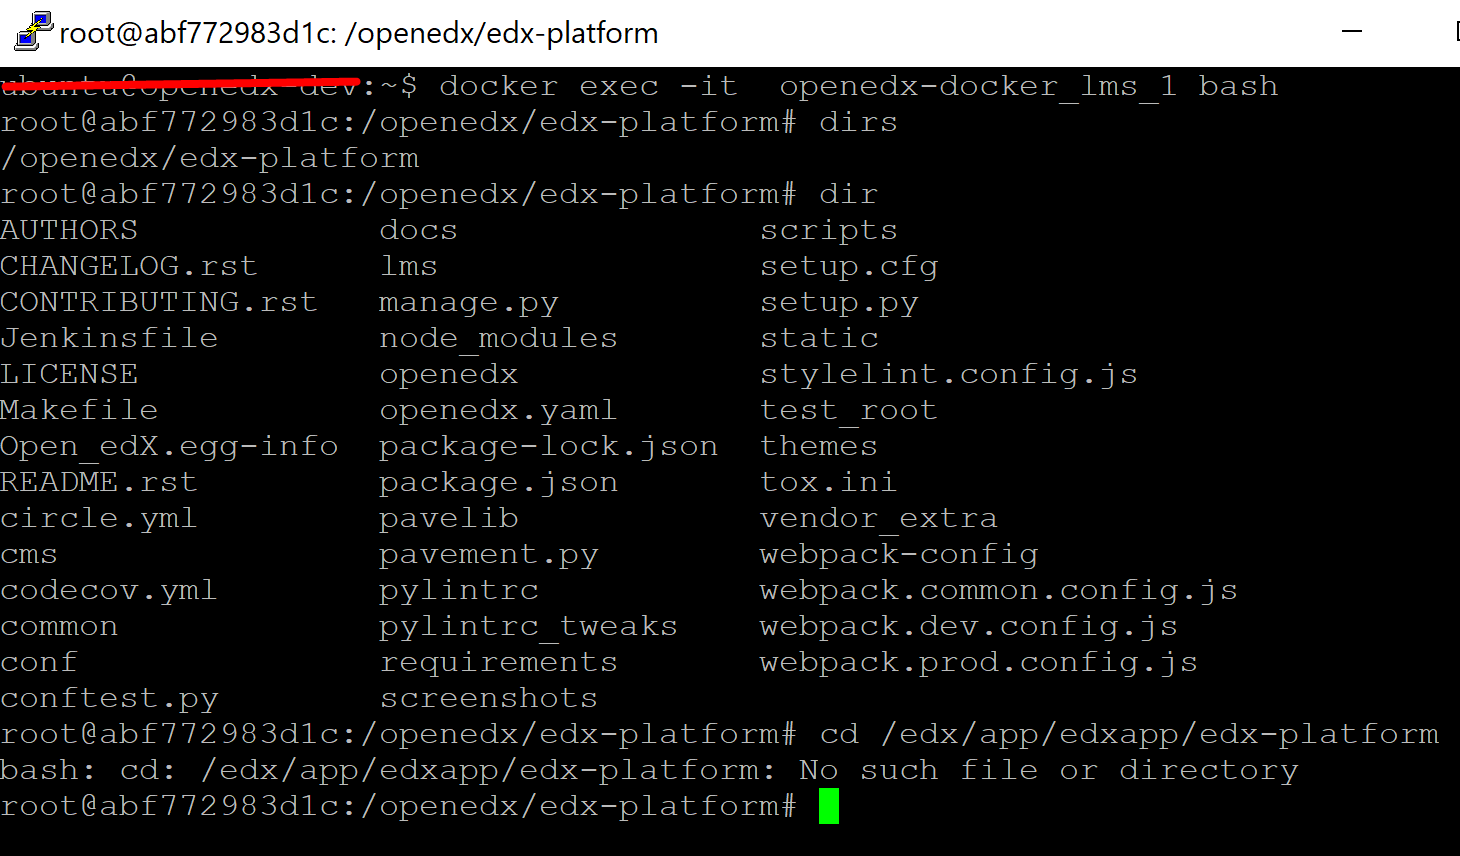Click the README.rst entry in the listing
Screen dimensions: 1460x856
pos(98,481)
